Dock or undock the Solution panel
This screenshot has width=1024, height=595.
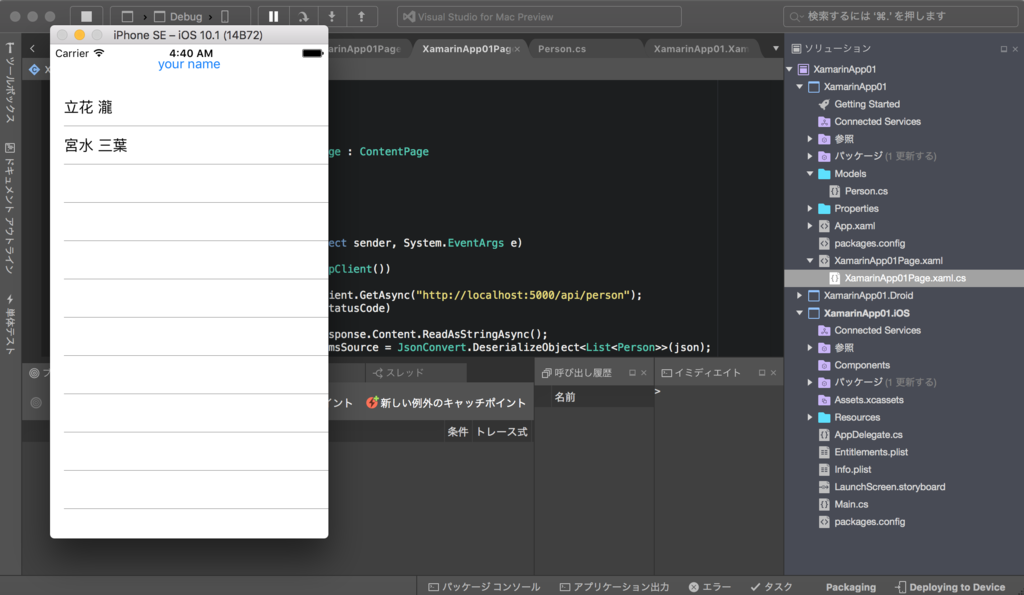pos(1004,49)
